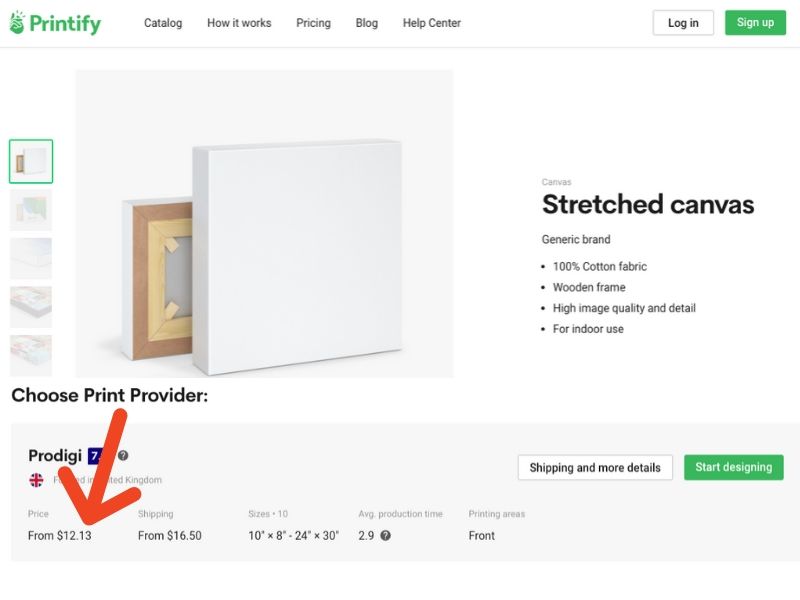Select the third product thumbnail
The width and height of the screenshot is (800, 600).
[31, 258]
